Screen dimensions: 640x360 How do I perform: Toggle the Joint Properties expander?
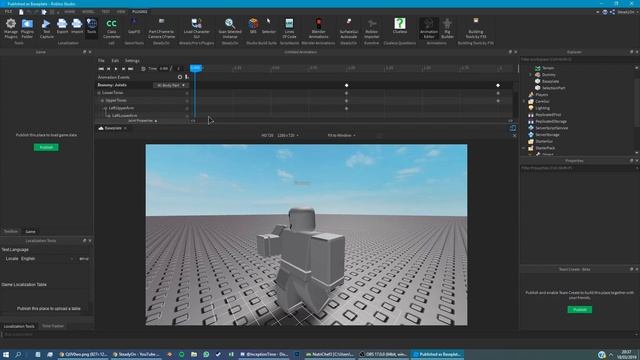(x=142, y=121)
